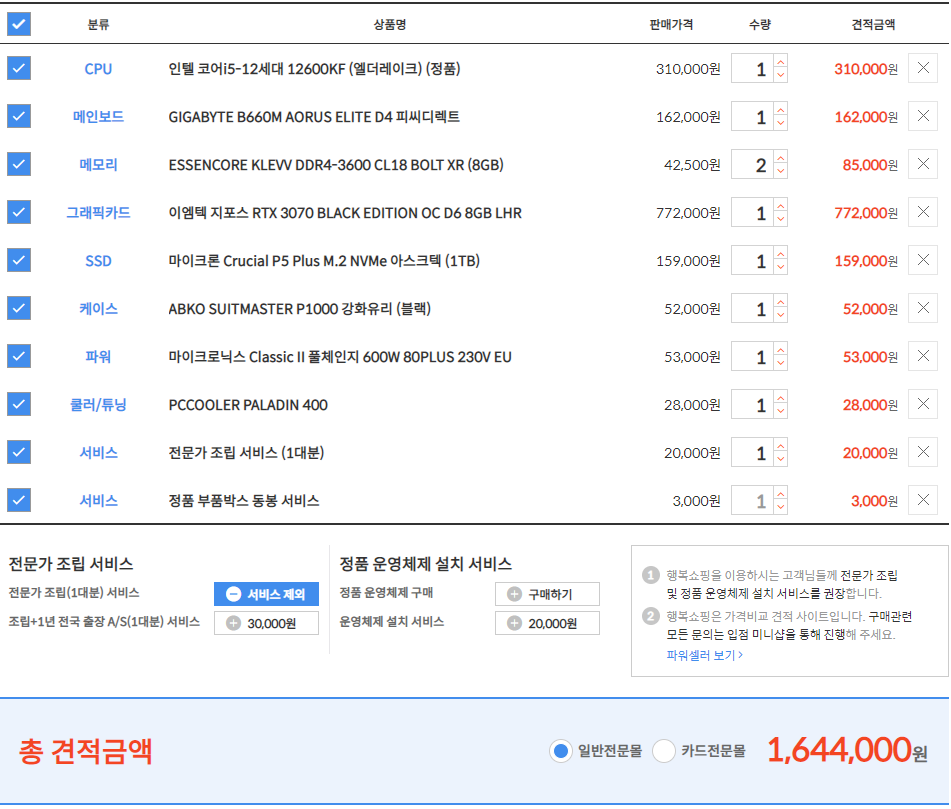Open the 쿨러/튜닝 category link
This screenshot has height=809, width=951.
coord(98,404)
